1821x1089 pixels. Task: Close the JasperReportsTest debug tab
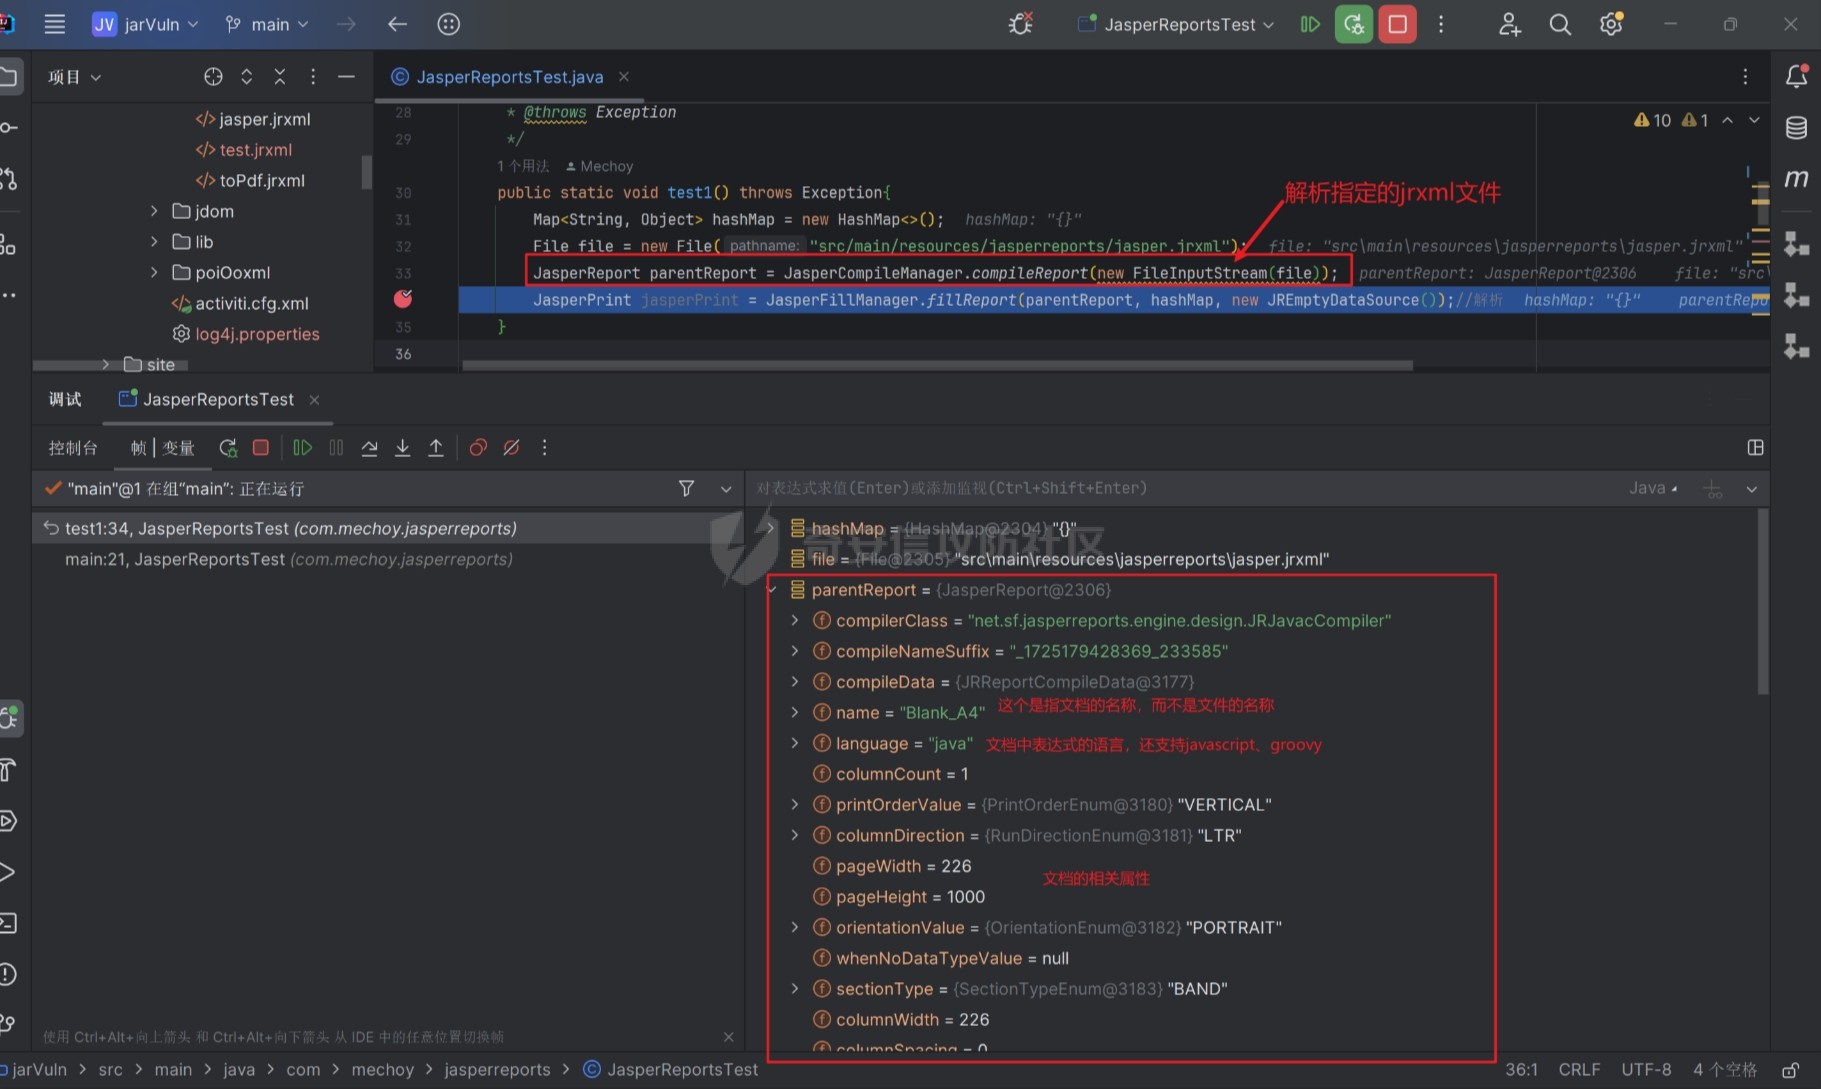(x=314, y=400)
